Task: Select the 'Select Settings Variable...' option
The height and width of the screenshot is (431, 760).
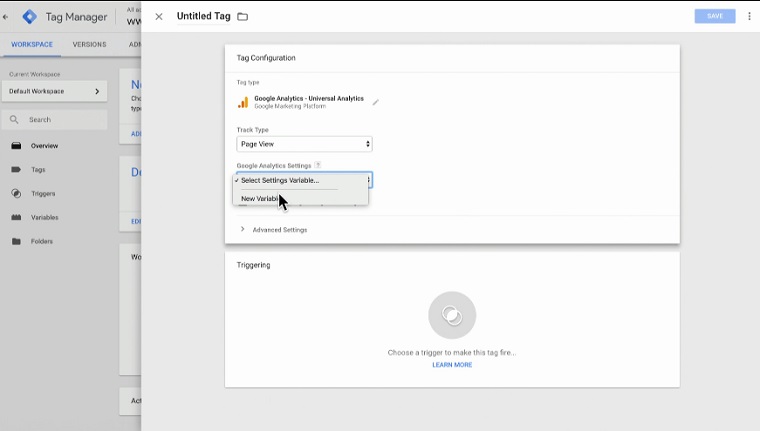Action: point(280,181)
